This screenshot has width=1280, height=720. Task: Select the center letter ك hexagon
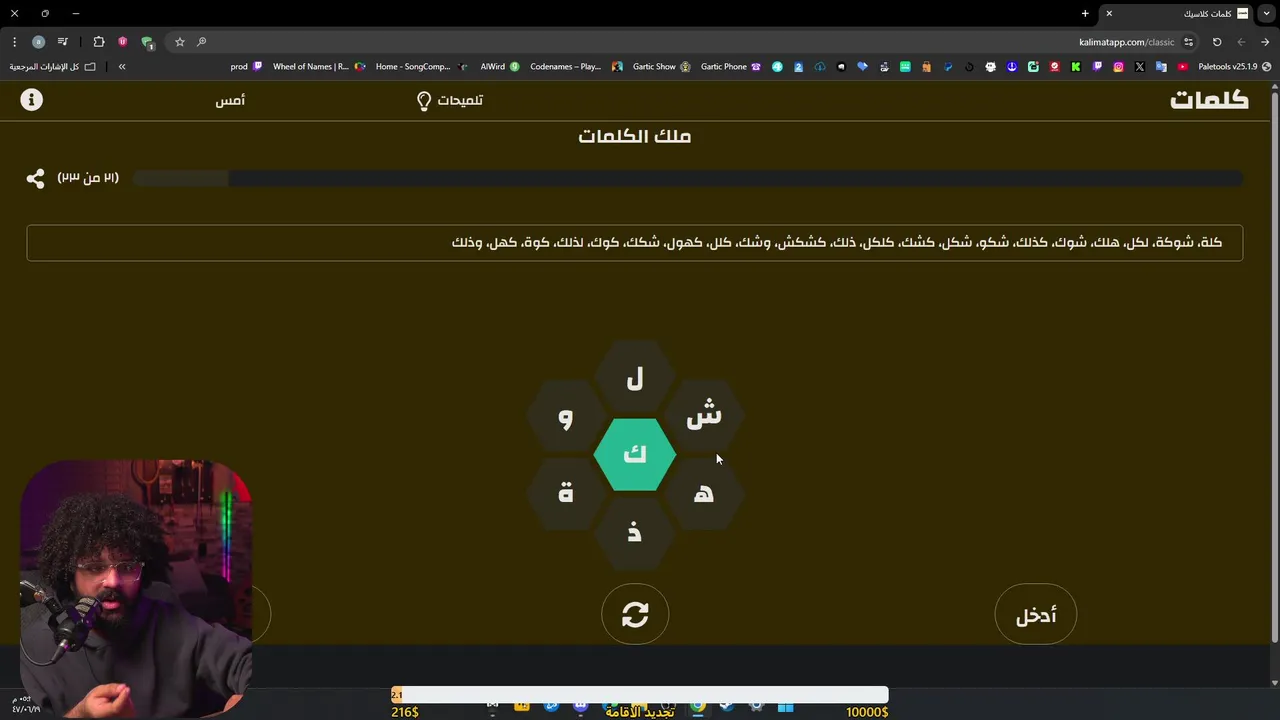(x=635, y=455)
